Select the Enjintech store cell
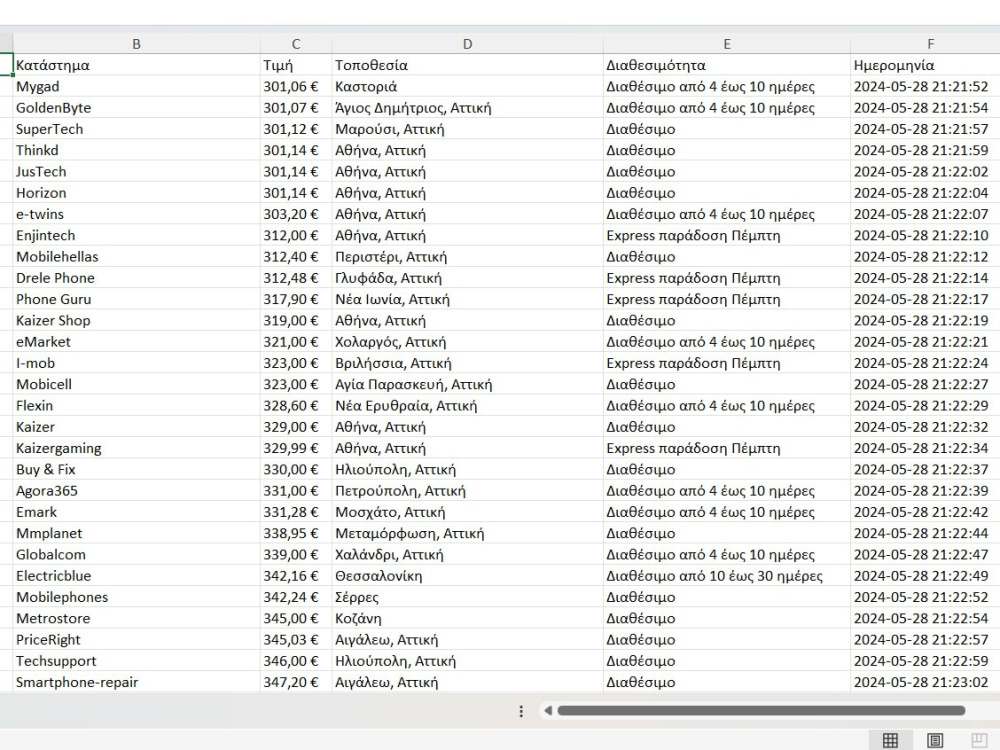 (136, 235)
